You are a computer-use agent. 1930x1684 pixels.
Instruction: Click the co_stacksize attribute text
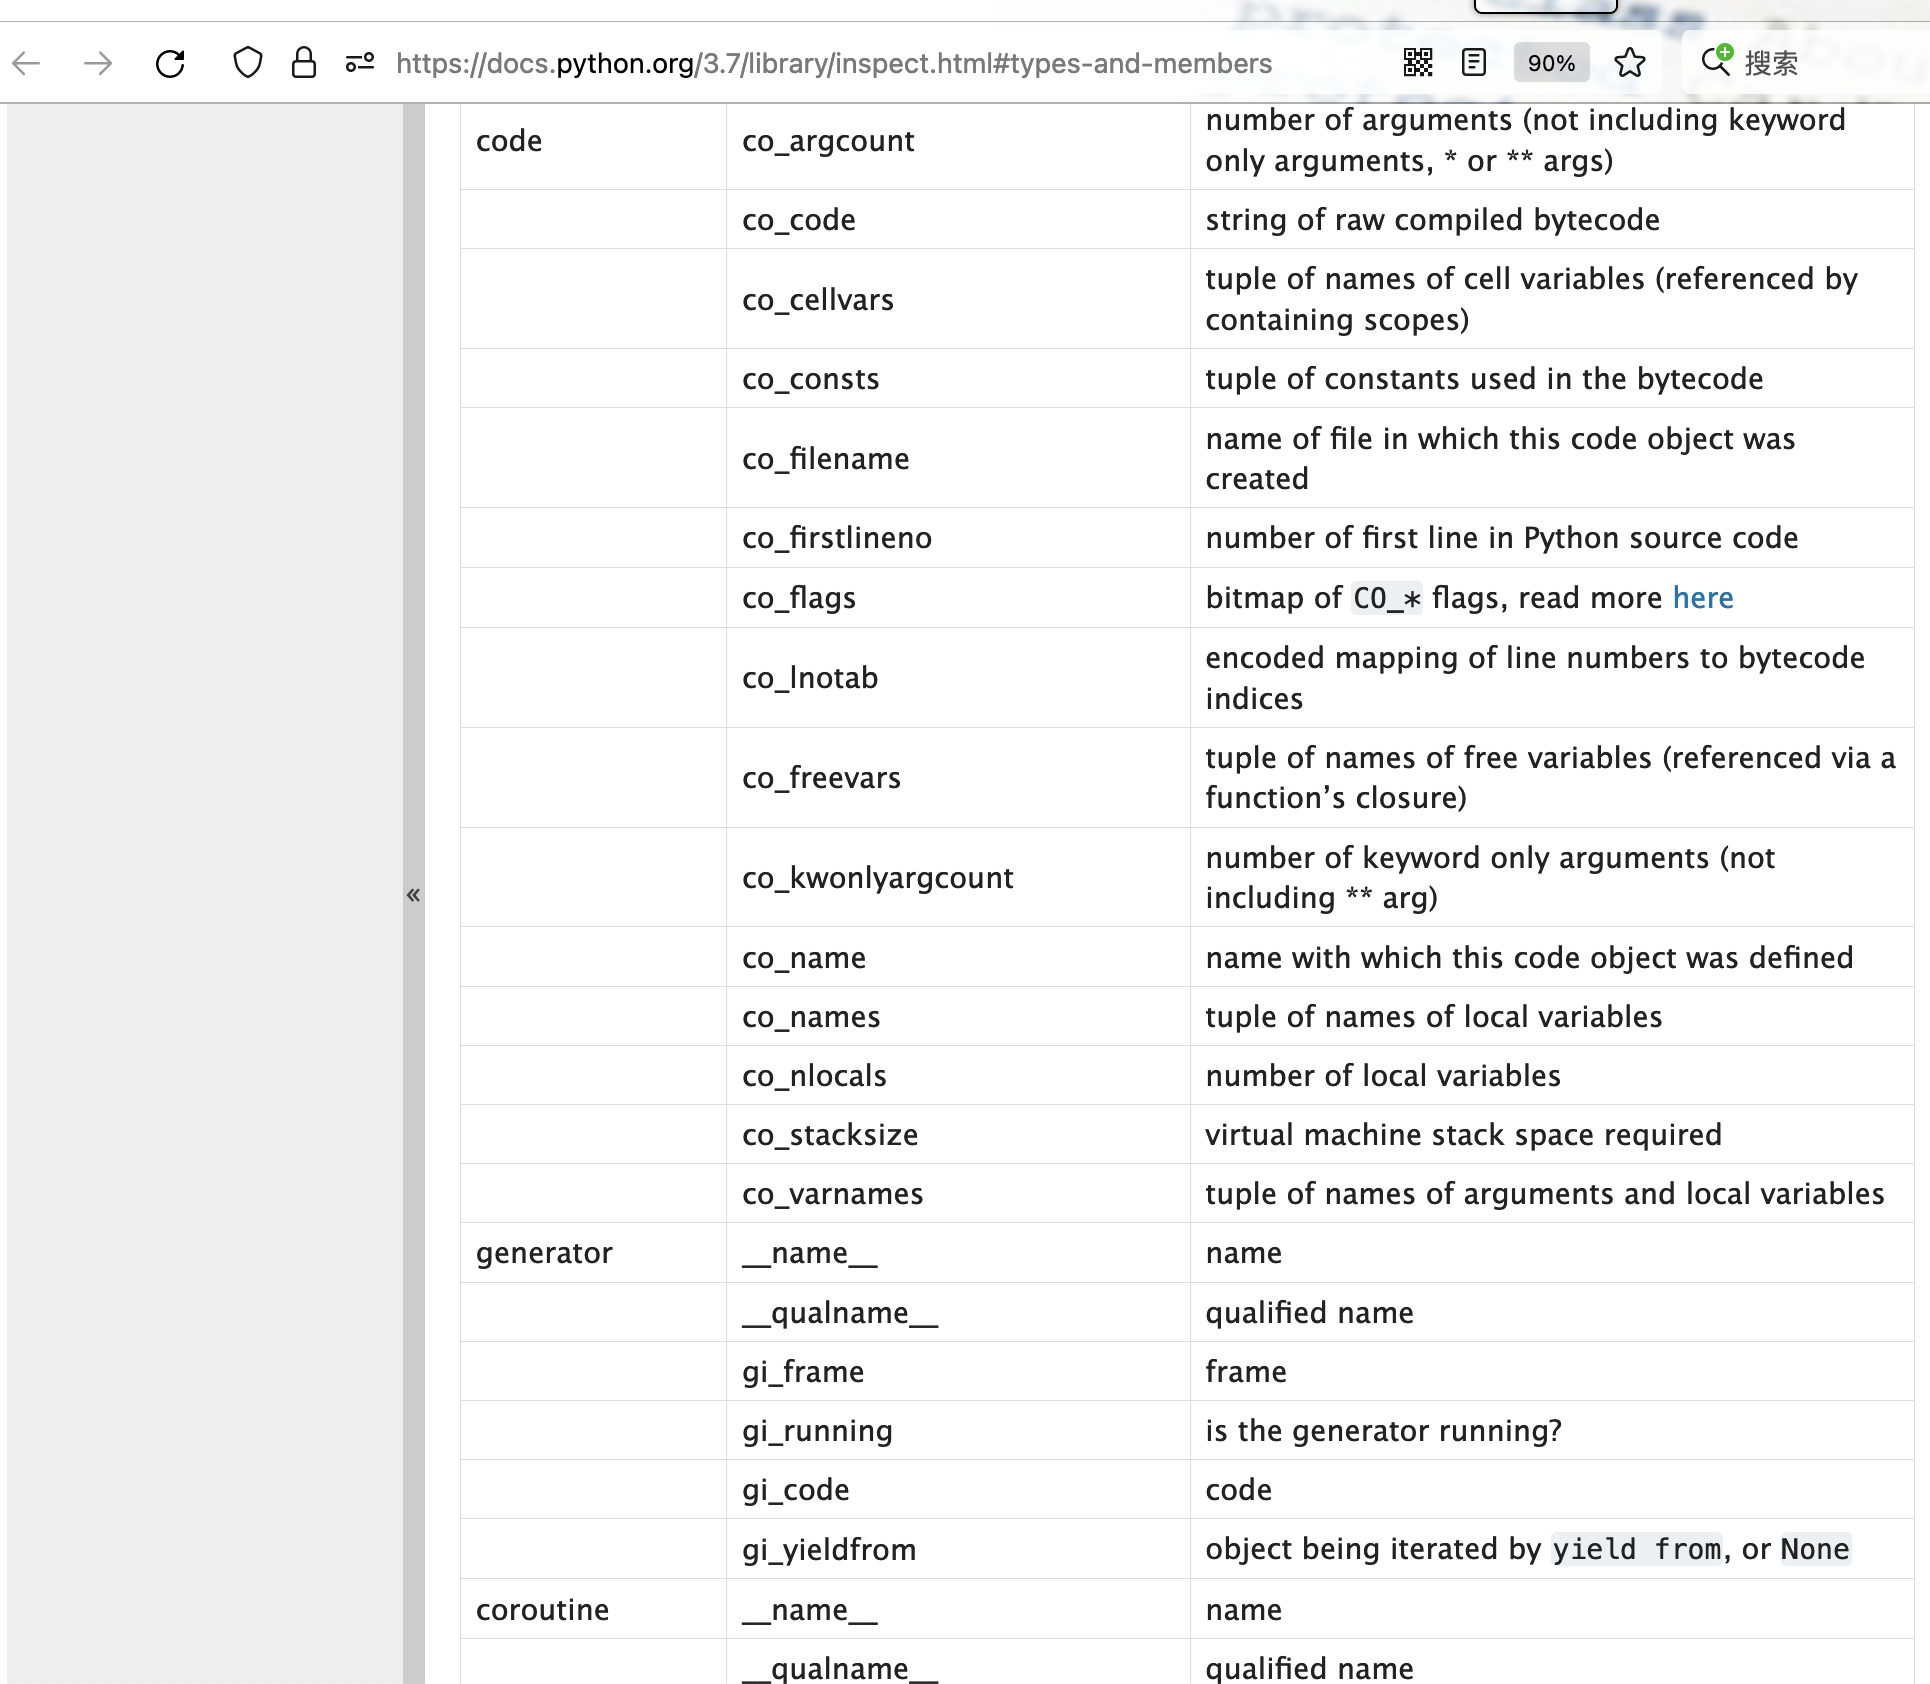point(830,1135)
